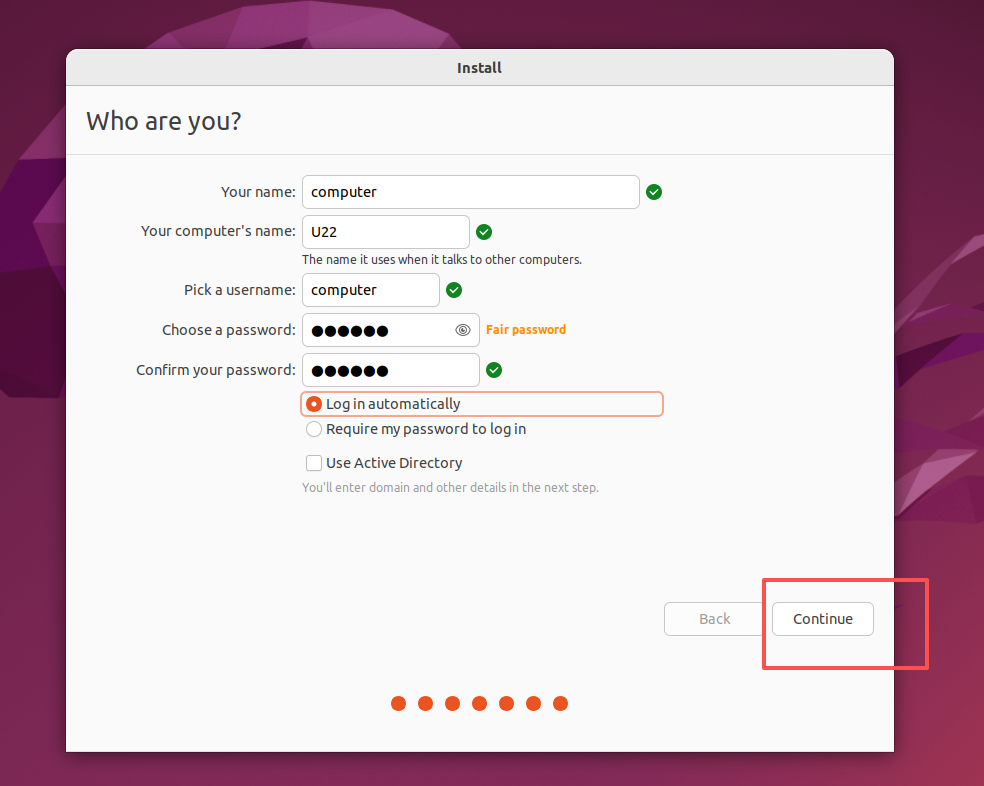Image resolution: width=984 pixels, height=786 pixels.
Task: Focus the Your name text field
Action: pyautogui.click(x=471, y=192)
